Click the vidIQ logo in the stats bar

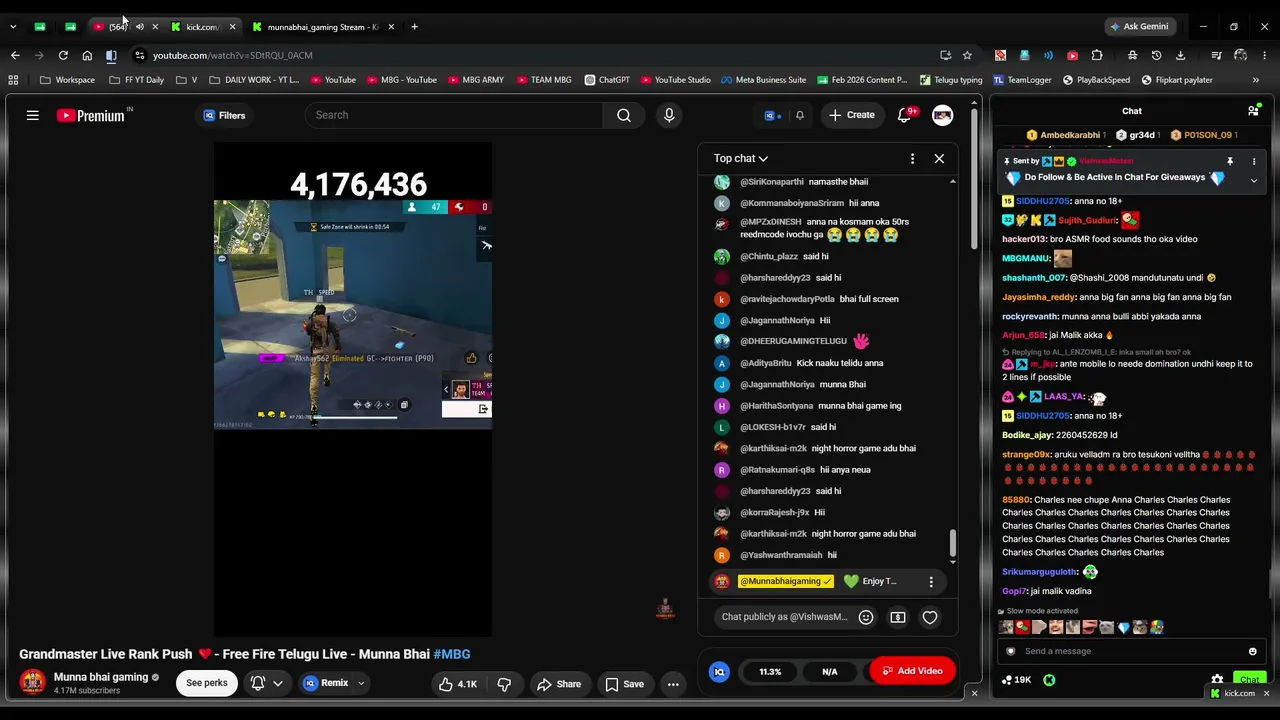coord(719,671)
